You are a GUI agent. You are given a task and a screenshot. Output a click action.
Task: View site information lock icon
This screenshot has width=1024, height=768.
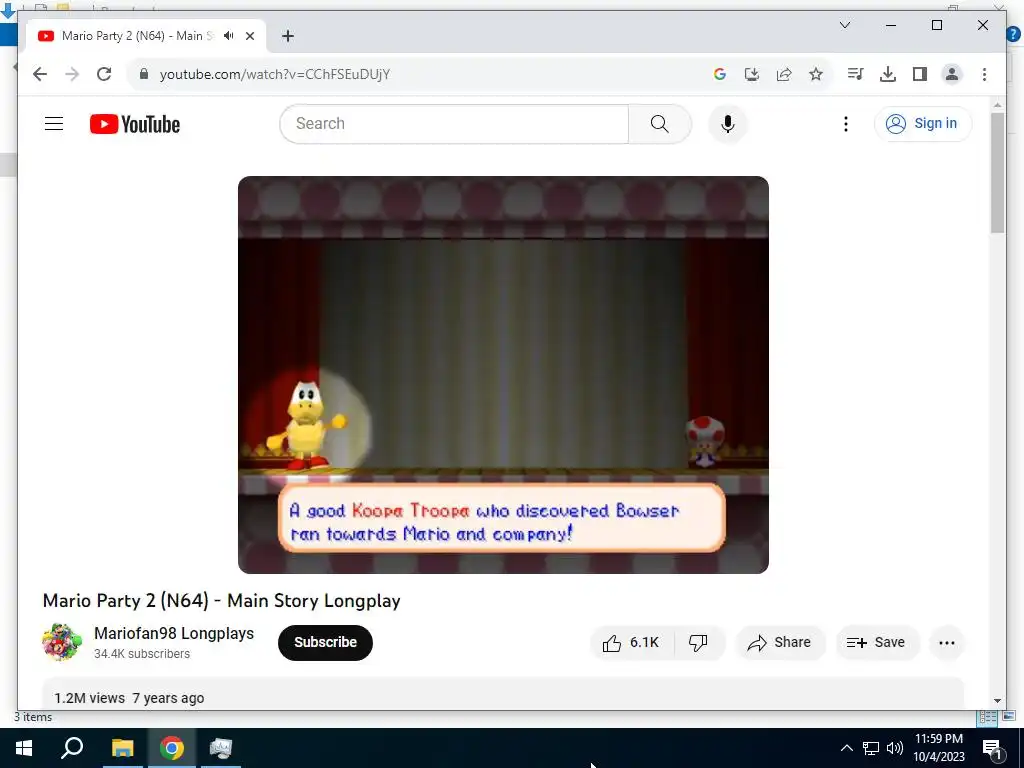click(144, 74)
